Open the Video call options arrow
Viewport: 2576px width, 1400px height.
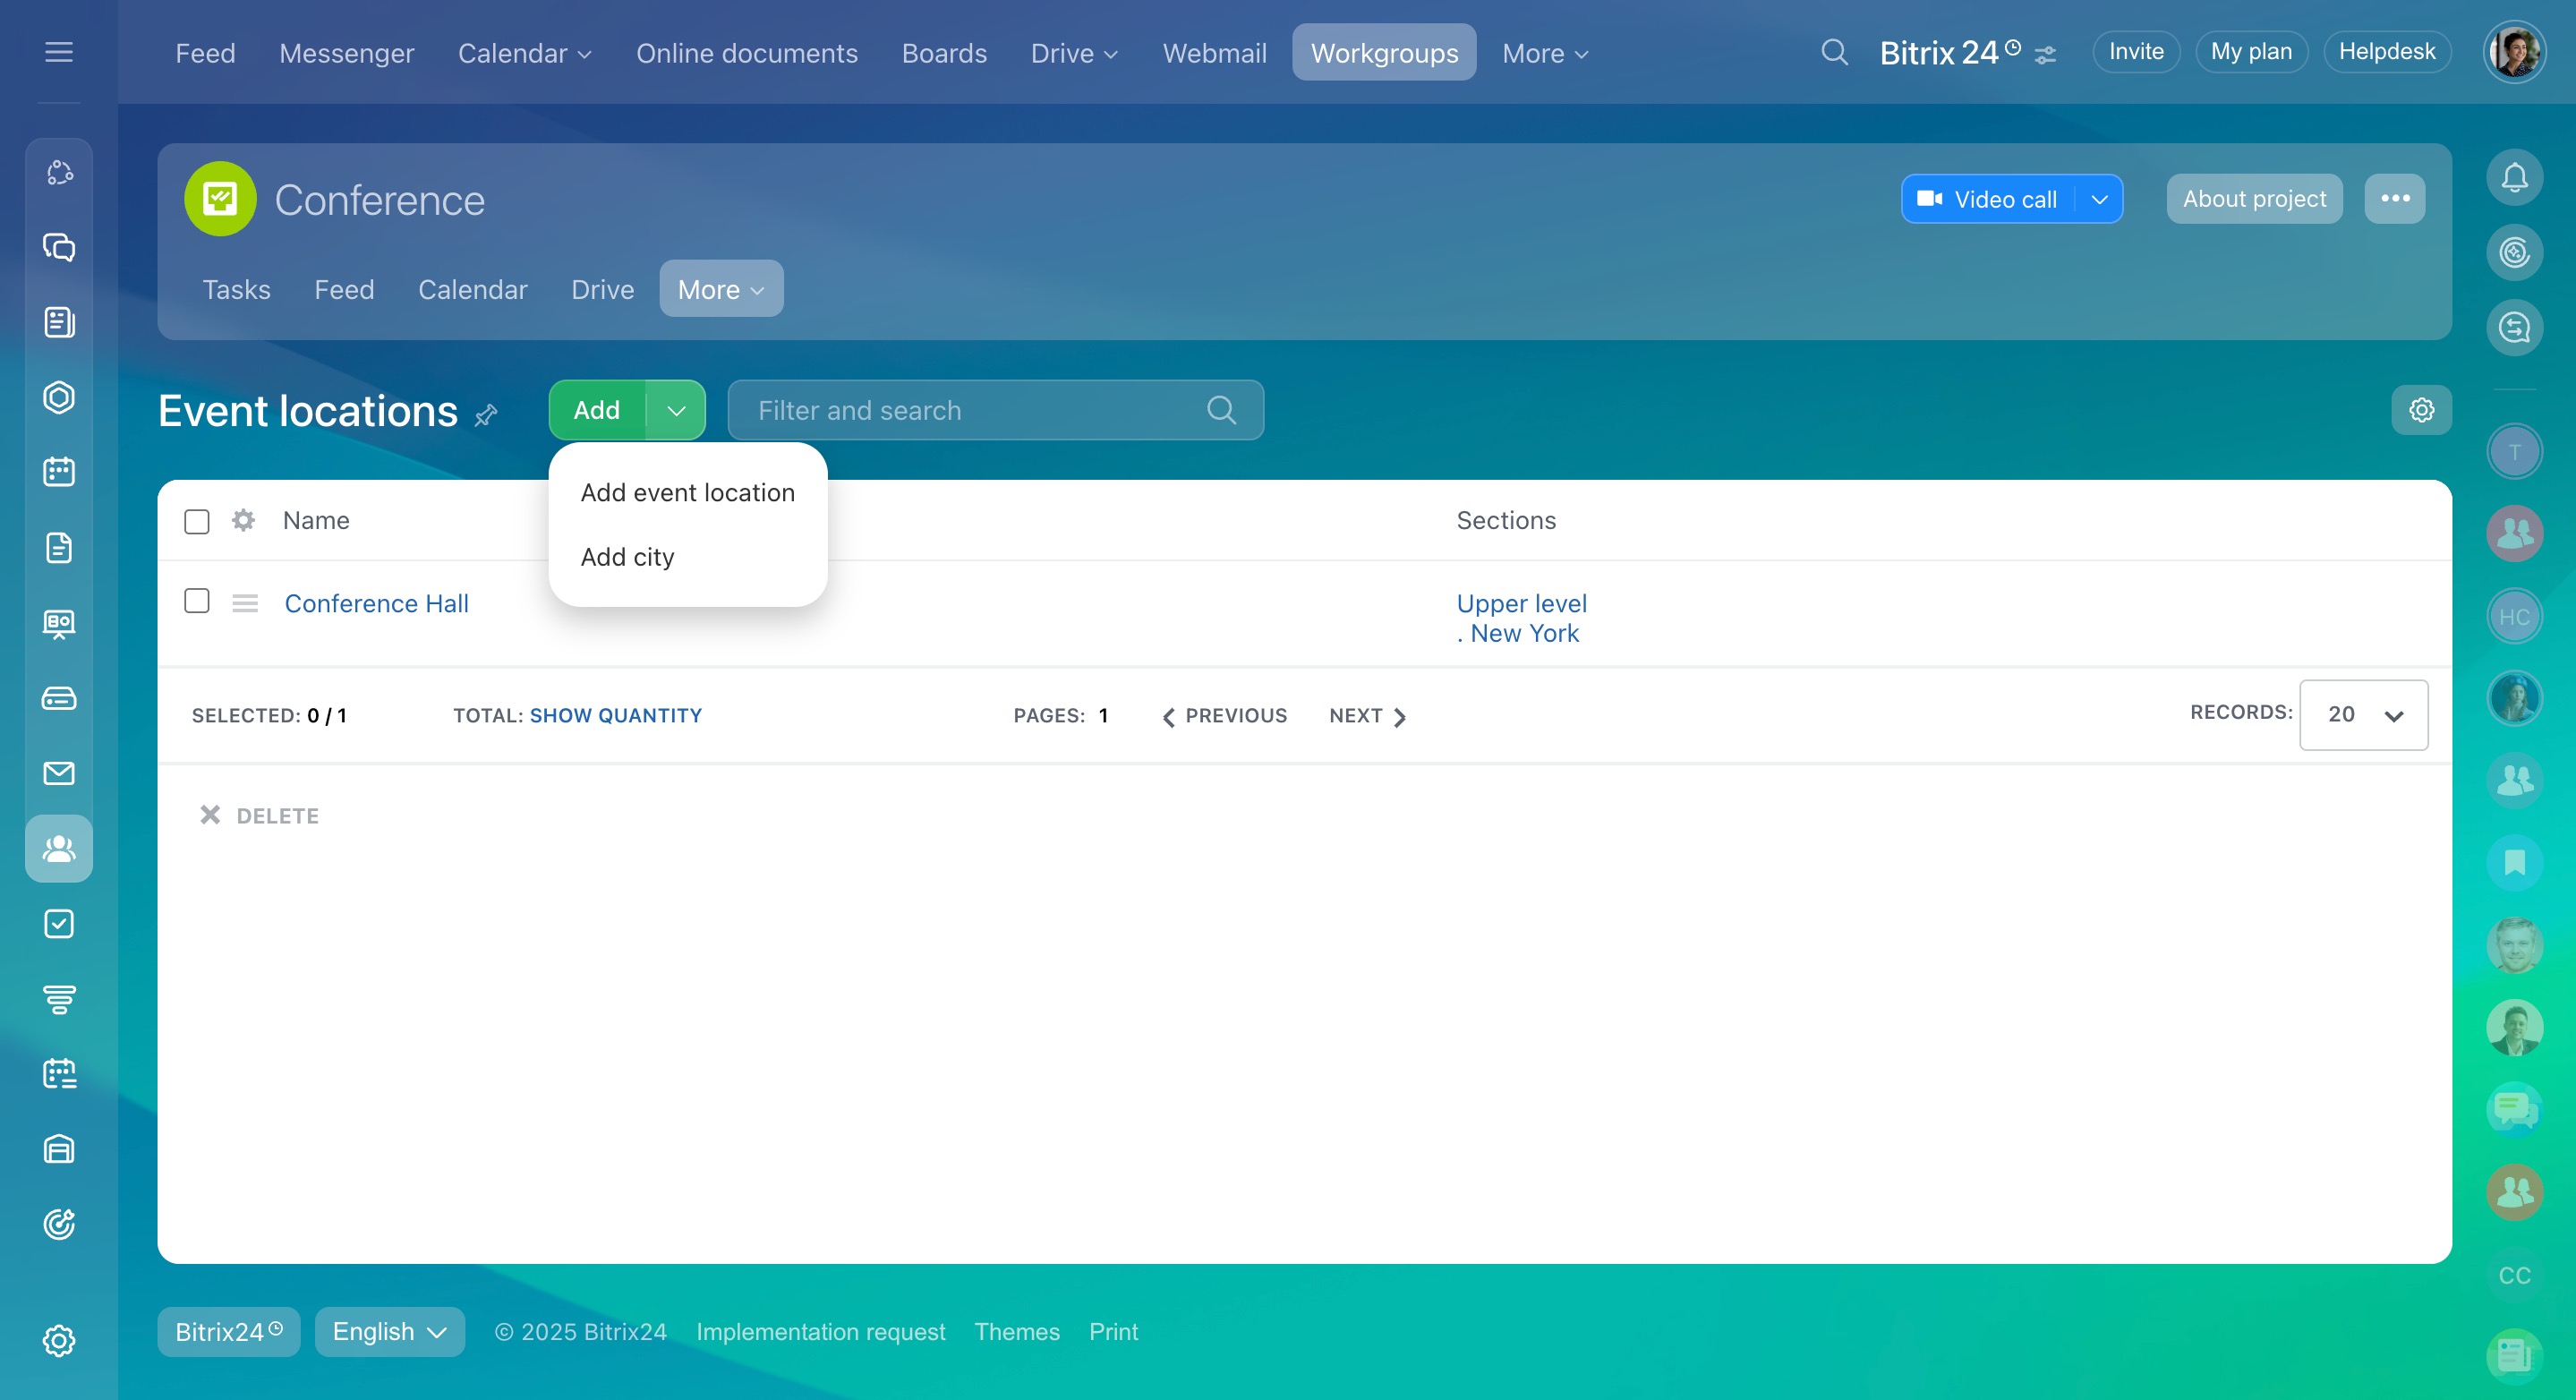click(x=2100, y=199)
